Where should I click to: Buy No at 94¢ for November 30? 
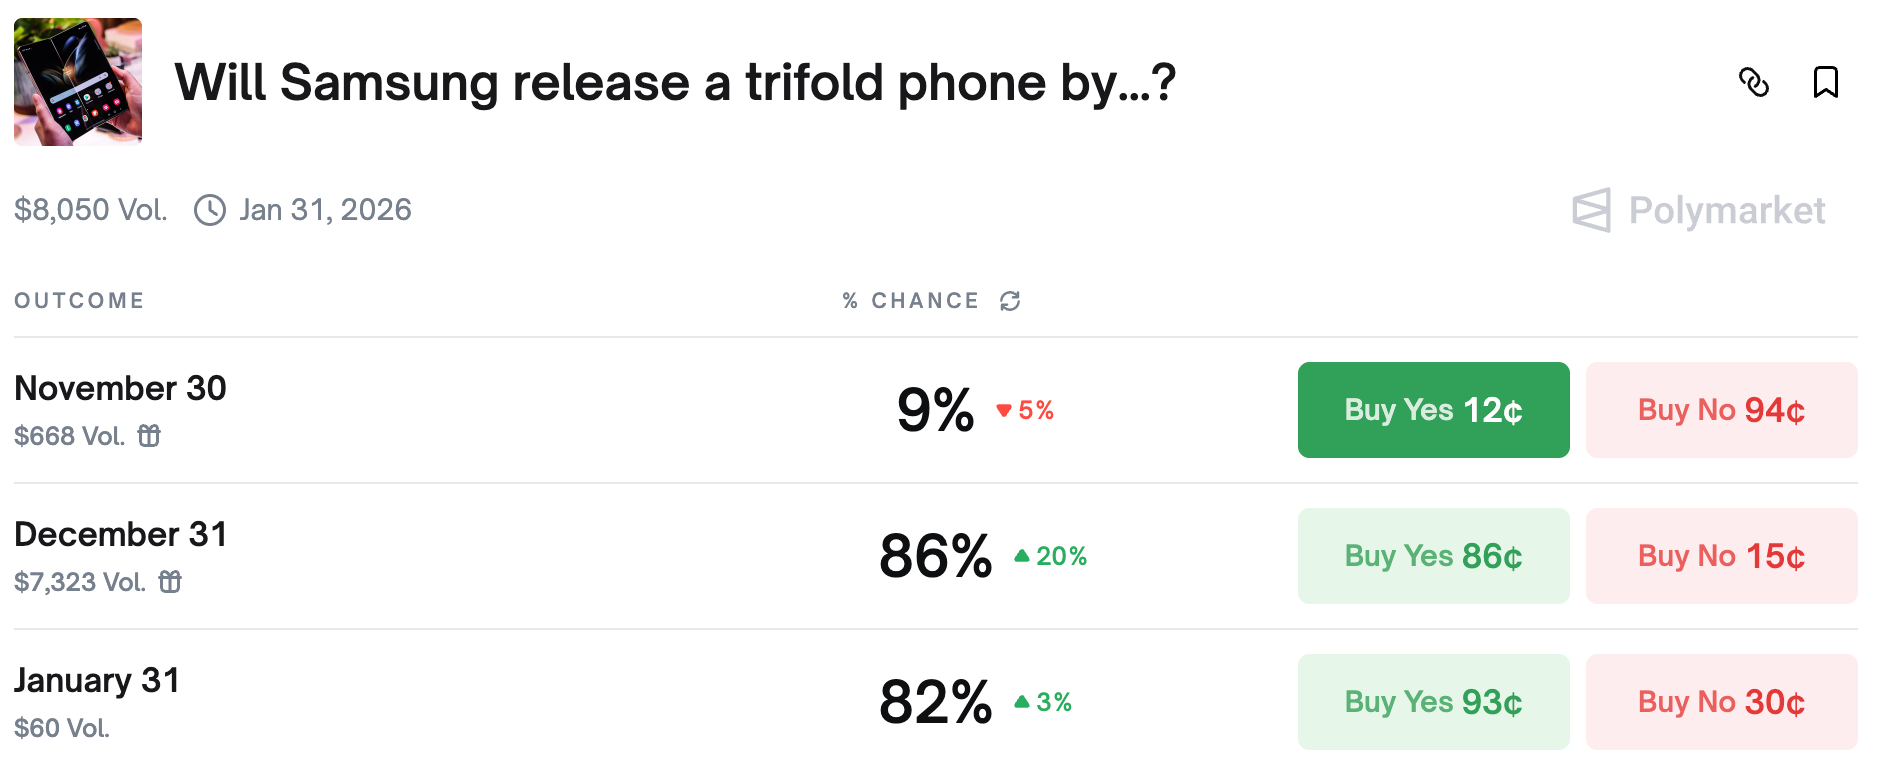pos(1721,410)
